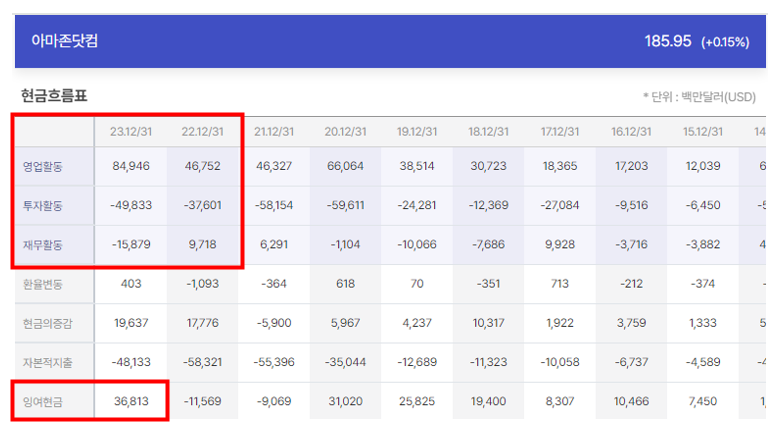Select the 22.12/31 column header
The image size is (777, 433).
[202, 132]
